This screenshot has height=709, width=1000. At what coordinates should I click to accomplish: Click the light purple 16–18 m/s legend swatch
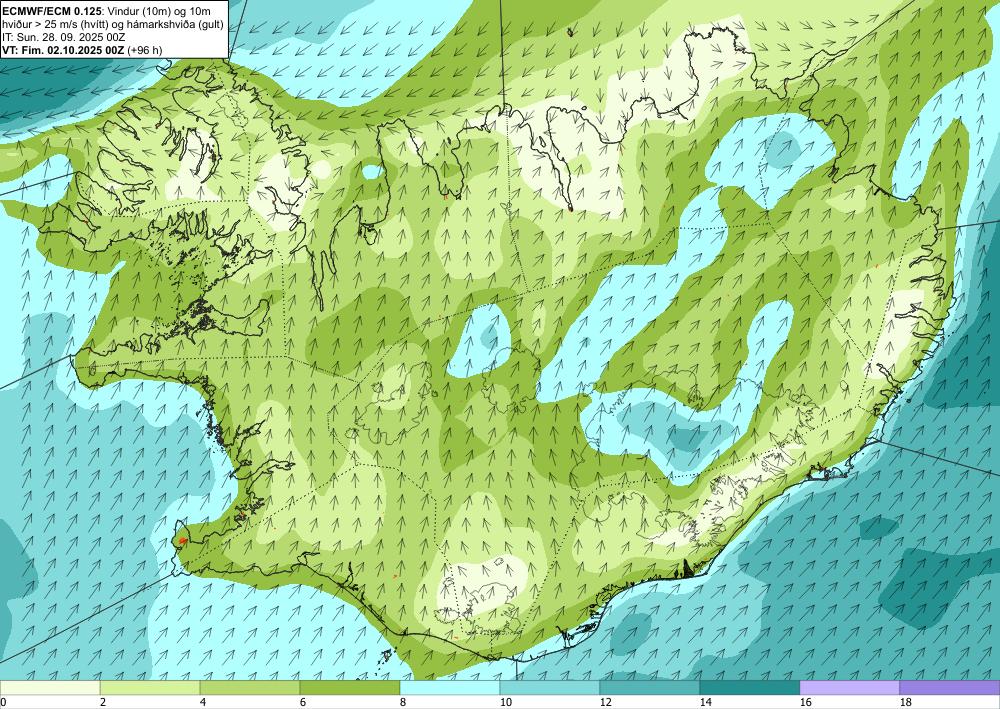[x=849, y=688]
